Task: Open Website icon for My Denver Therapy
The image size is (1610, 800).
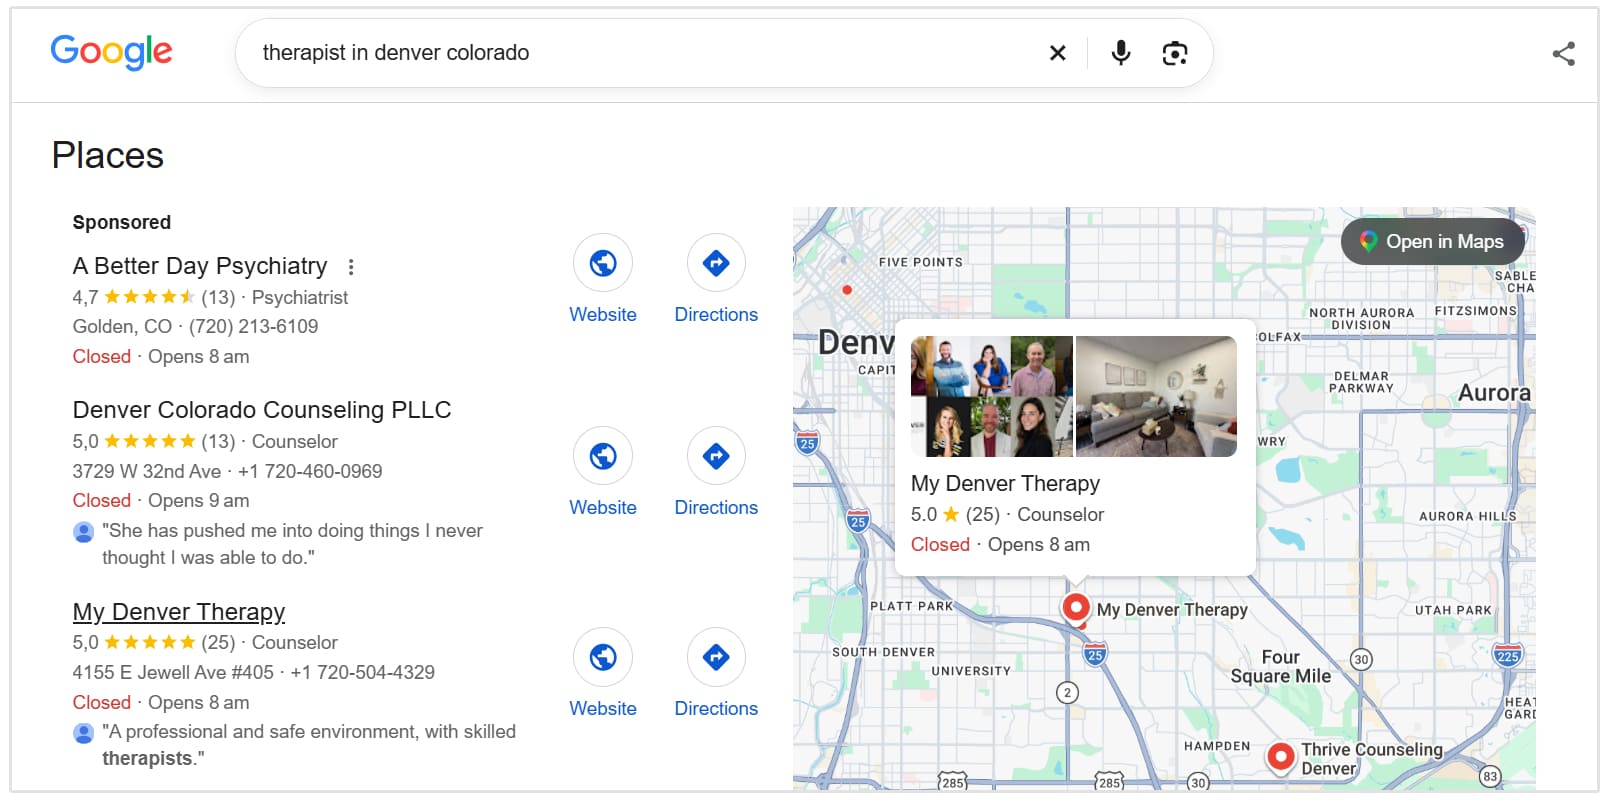Action: (603, 657)
